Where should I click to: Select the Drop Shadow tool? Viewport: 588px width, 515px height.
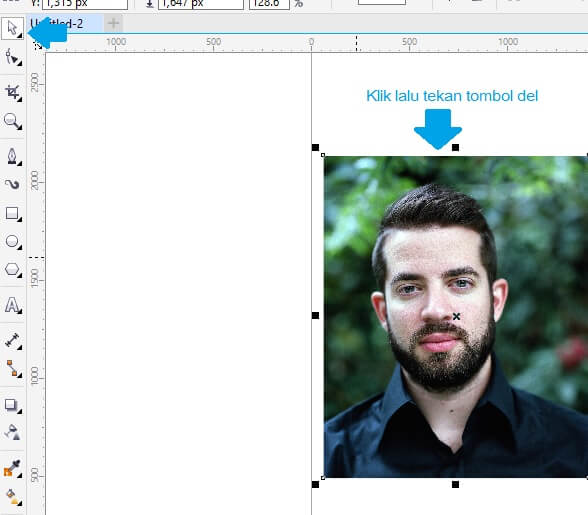pos(13,405)
